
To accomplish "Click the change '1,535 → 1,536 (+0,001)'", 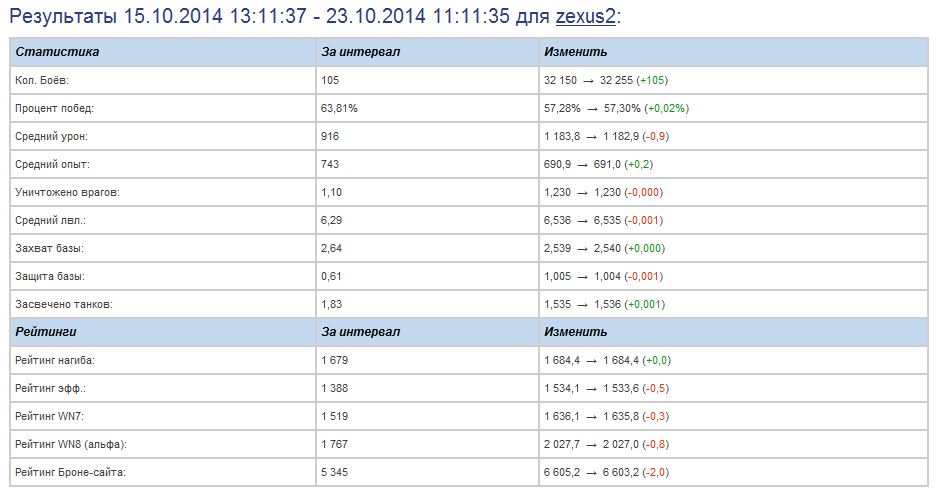I will pos(604,305).
